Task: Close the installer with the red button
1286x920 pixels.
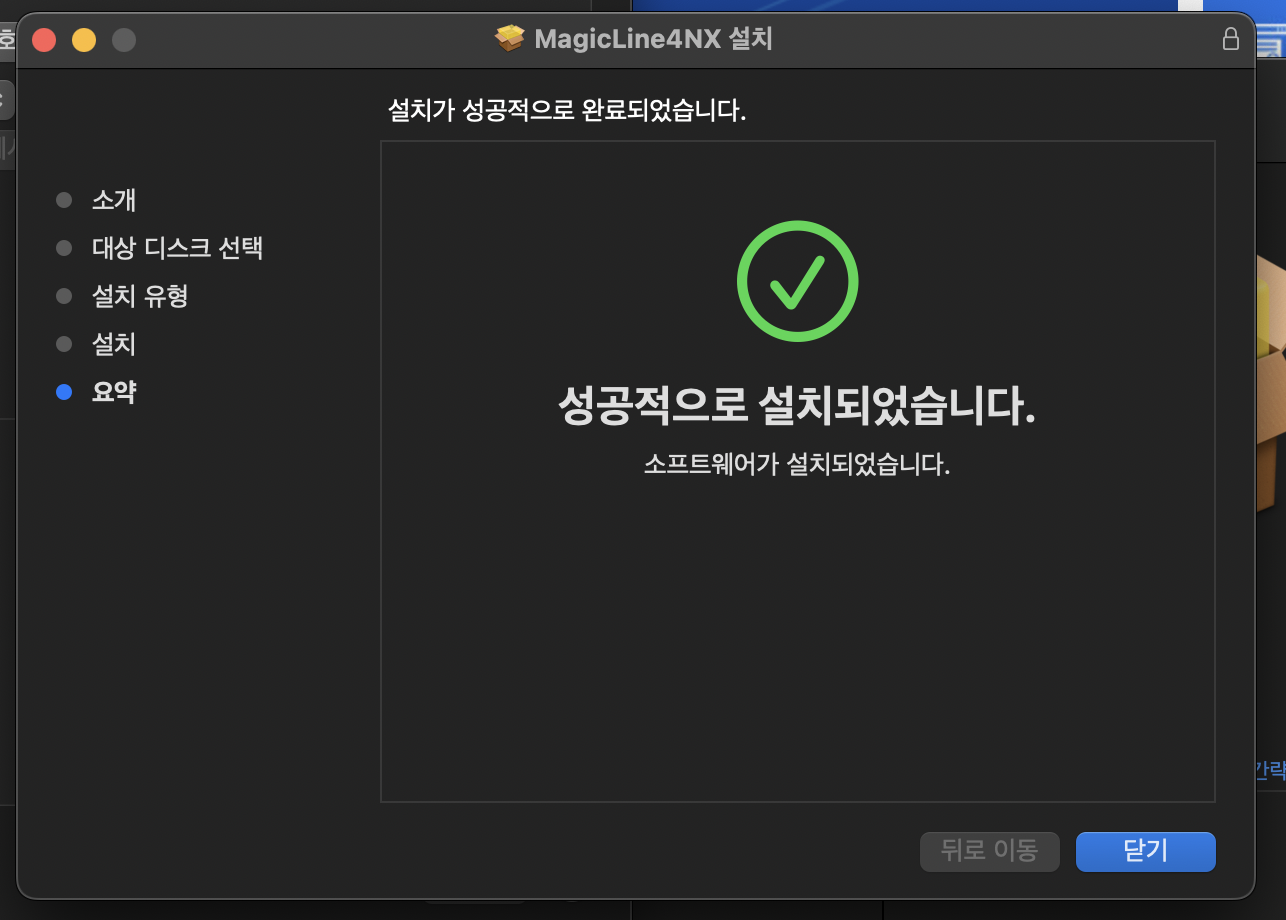Action: [44, 40]
